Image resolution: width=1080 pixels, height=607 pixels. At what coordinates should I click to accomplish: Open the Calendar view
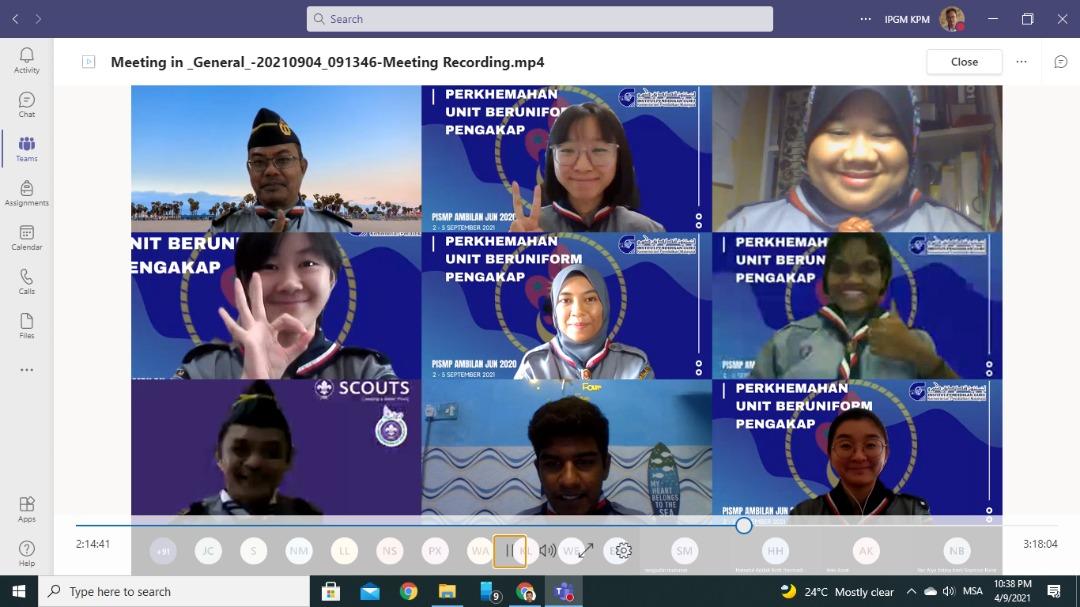tap(27, 237)
